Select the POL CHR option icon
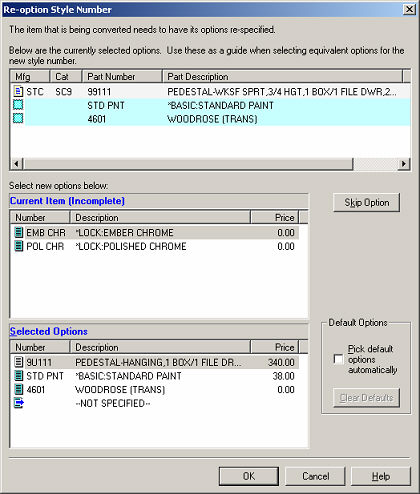Viewport: 420px width, 494px height. tap(19, 246)
